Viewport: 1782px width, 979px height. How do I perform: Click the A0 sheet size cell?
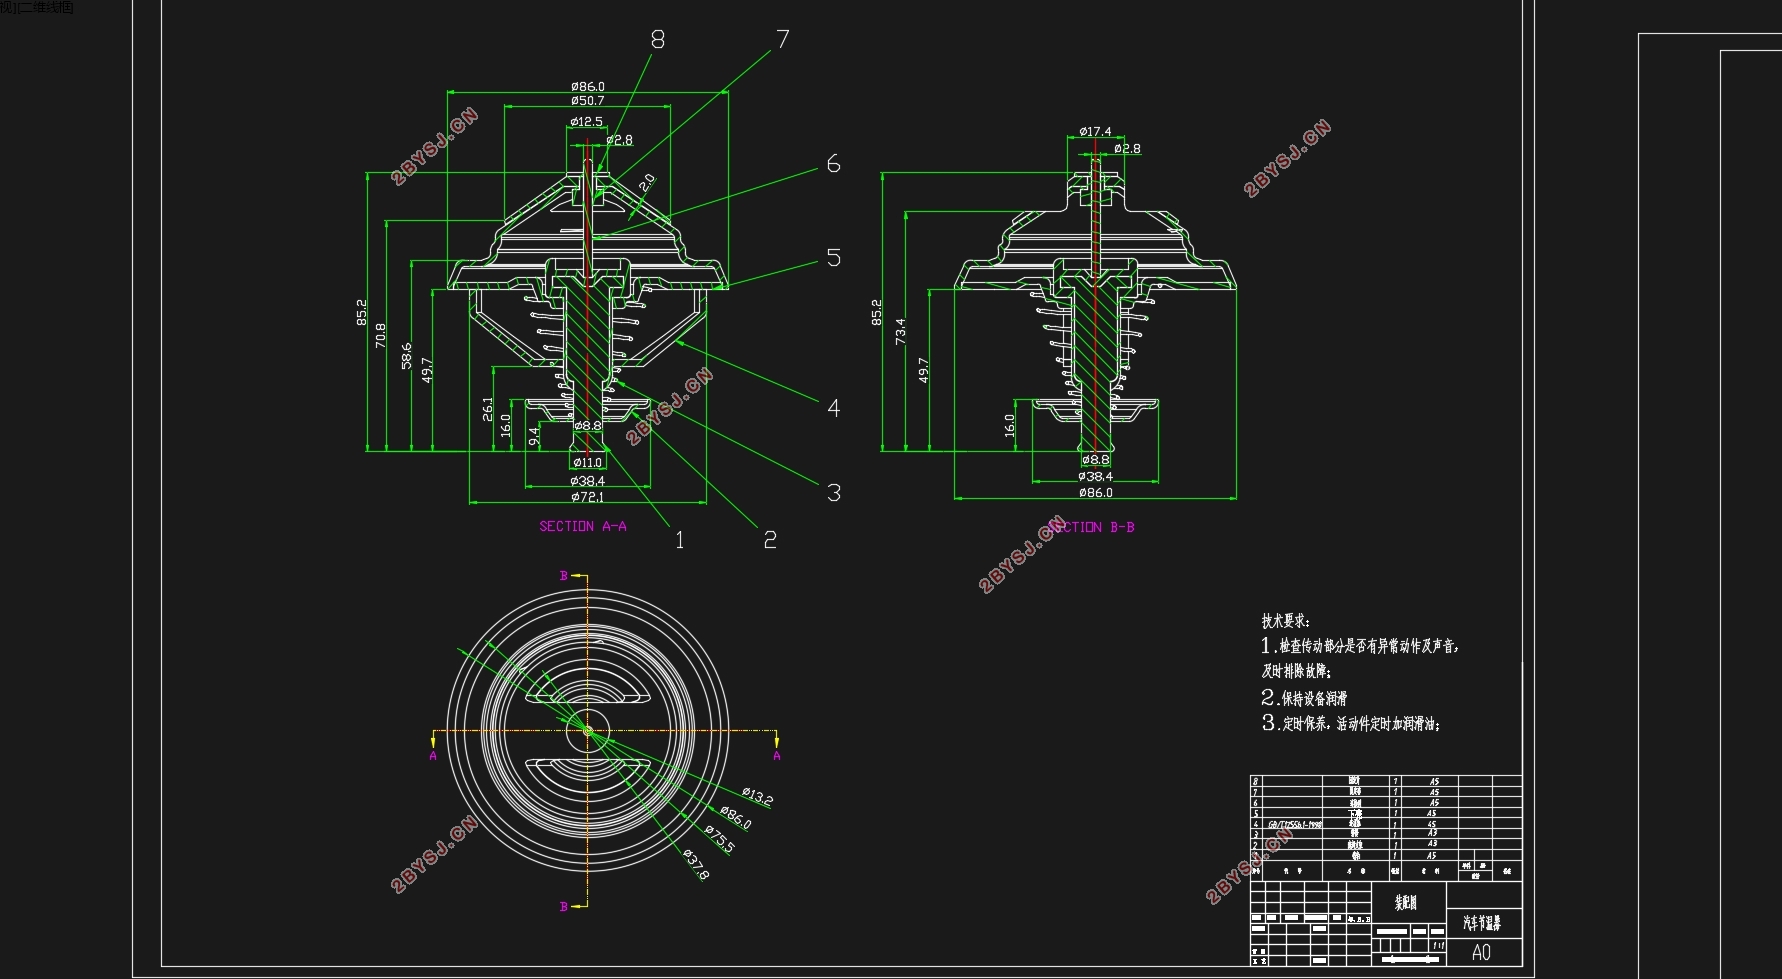[1482, 952]
